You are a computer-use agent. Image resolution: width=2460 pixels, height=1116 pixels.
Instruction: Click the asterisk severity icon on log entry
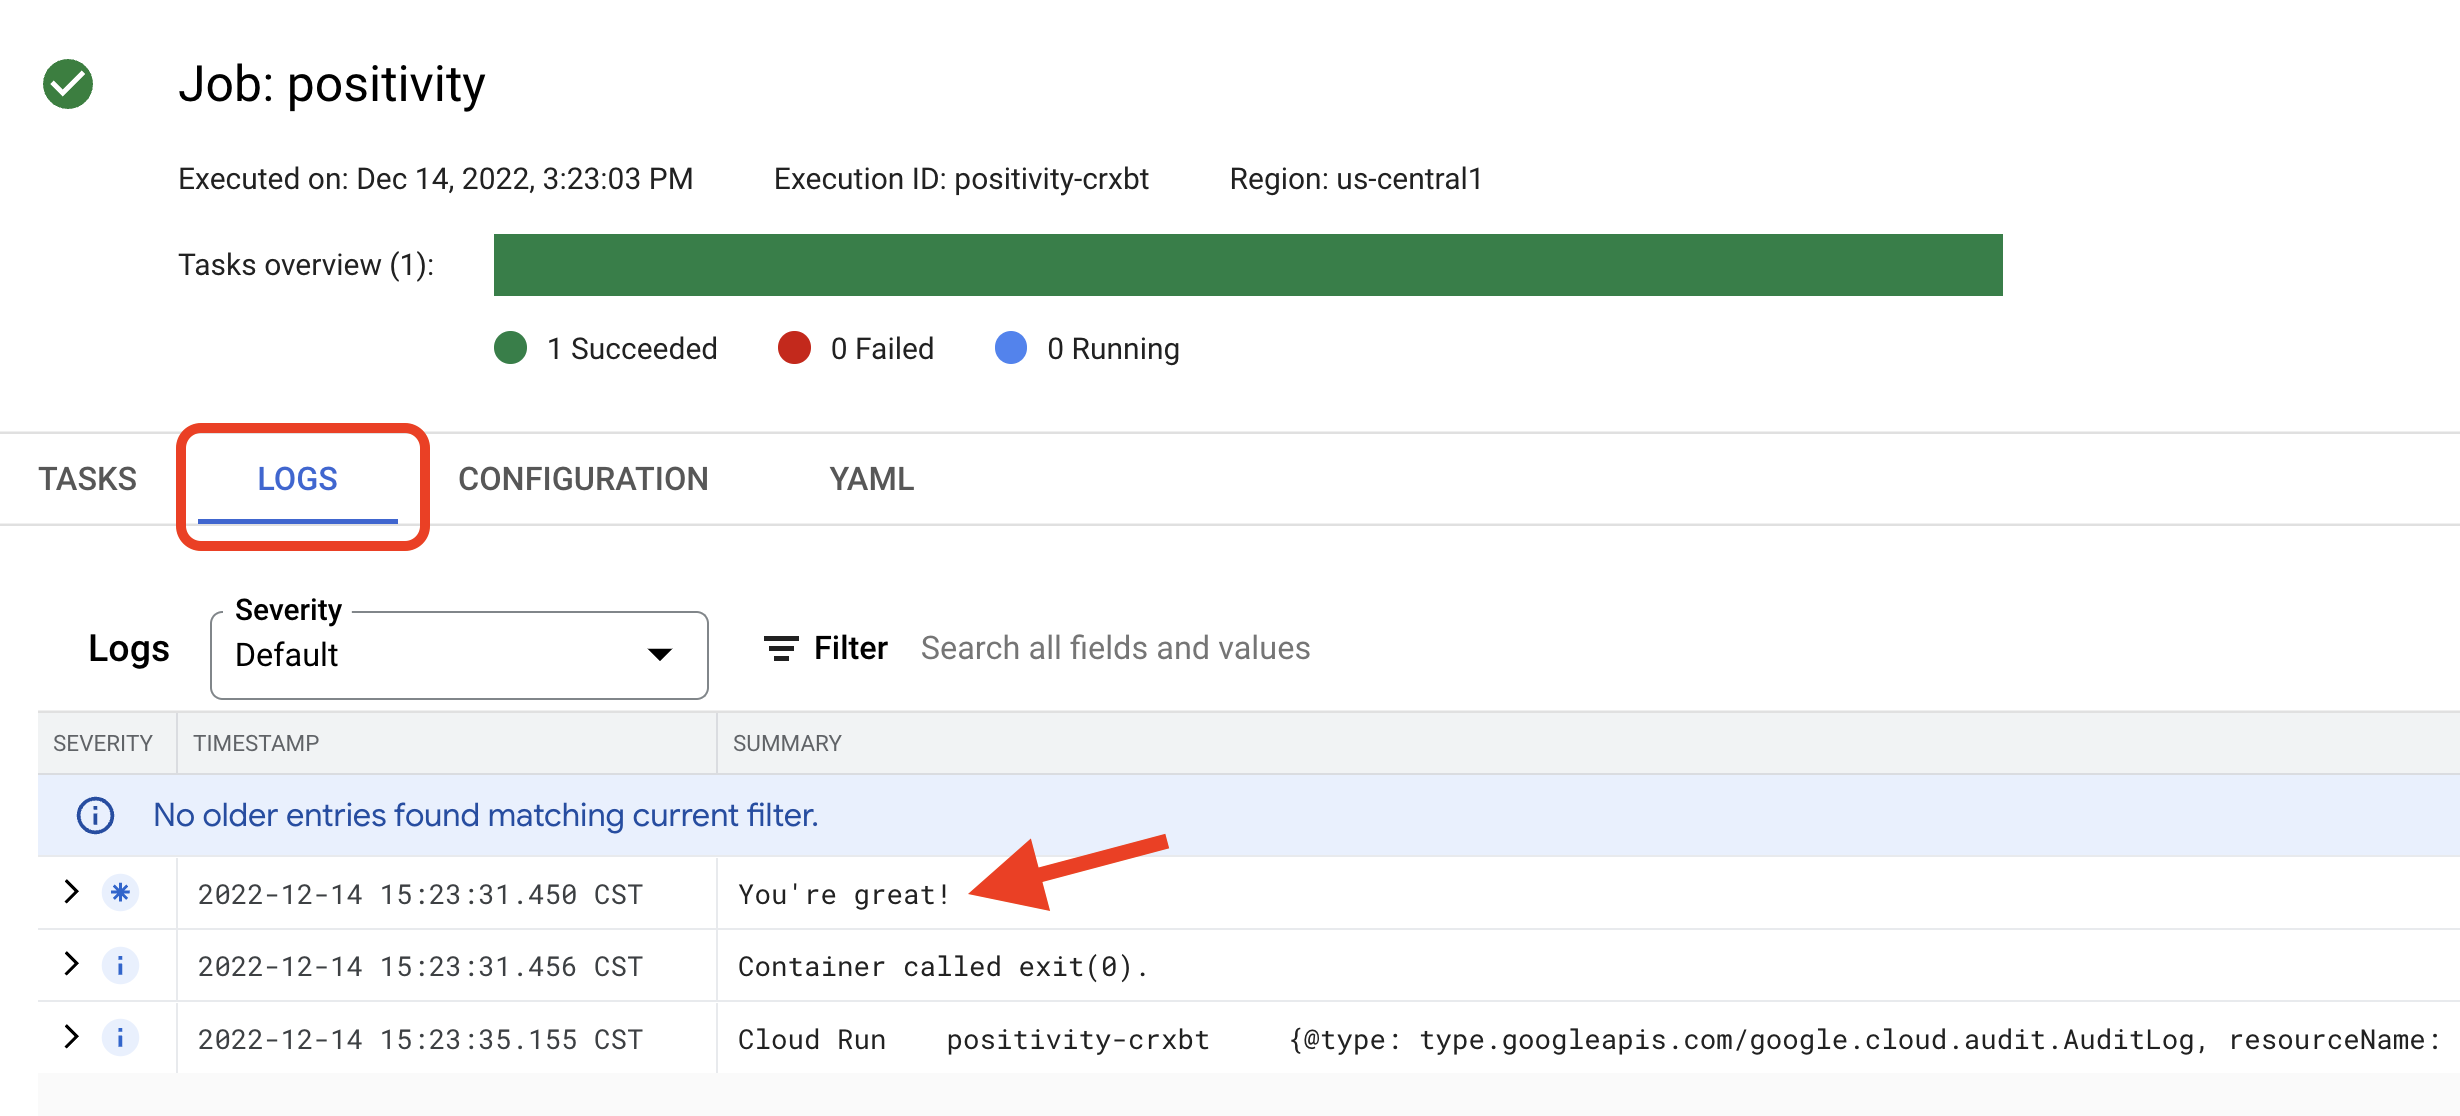121,892
